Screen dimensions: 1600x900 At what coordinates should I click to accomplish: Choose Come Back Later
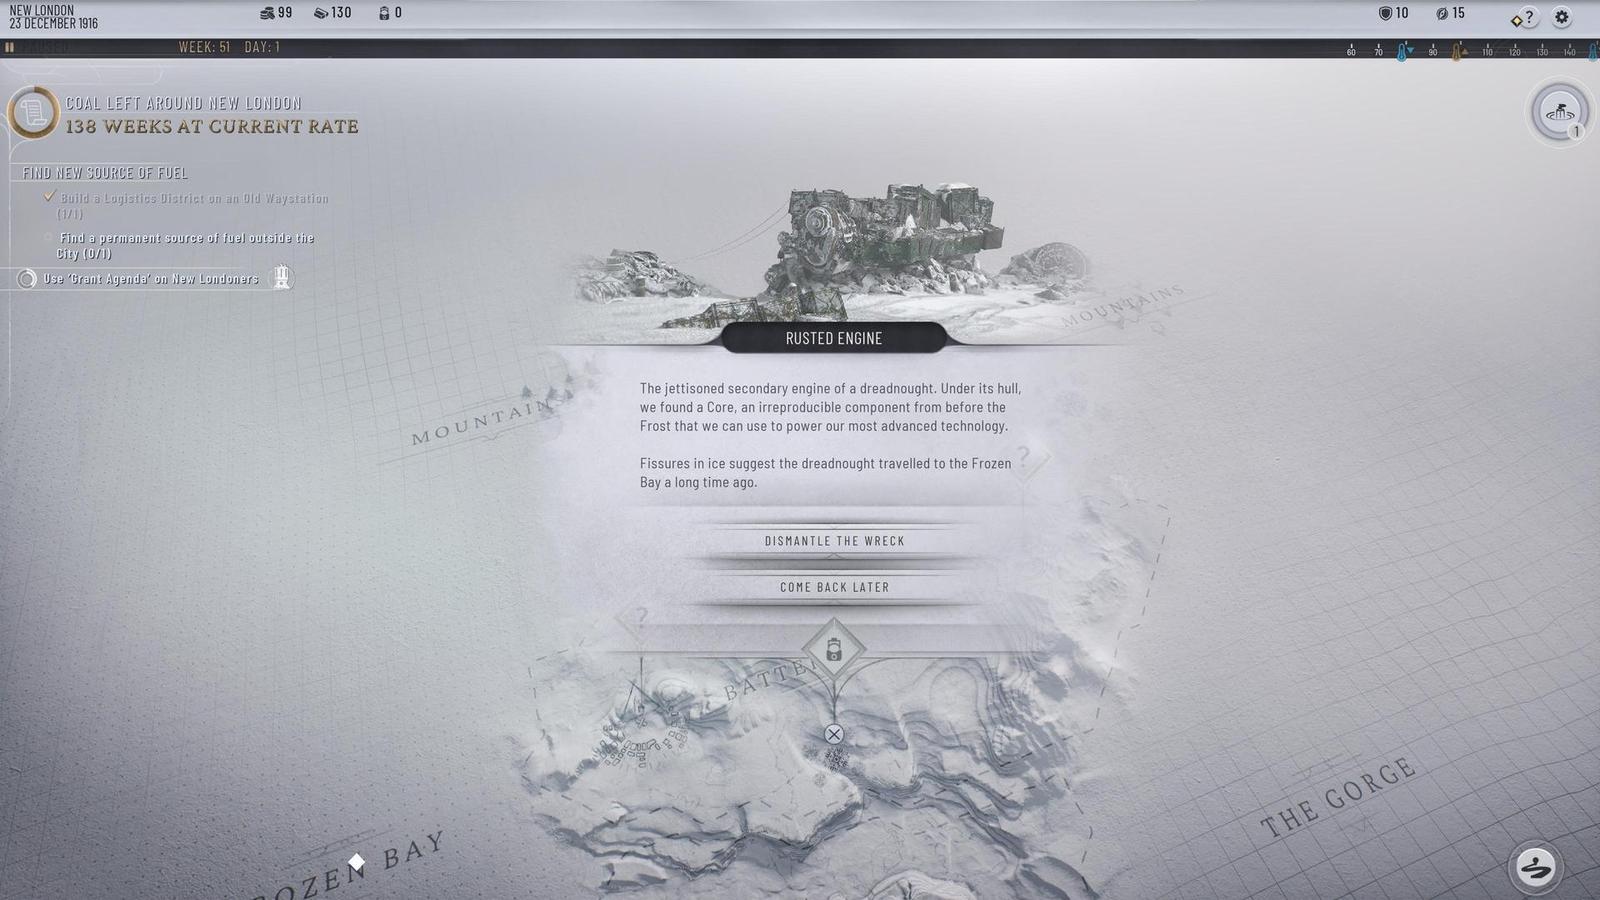point(834,587)
